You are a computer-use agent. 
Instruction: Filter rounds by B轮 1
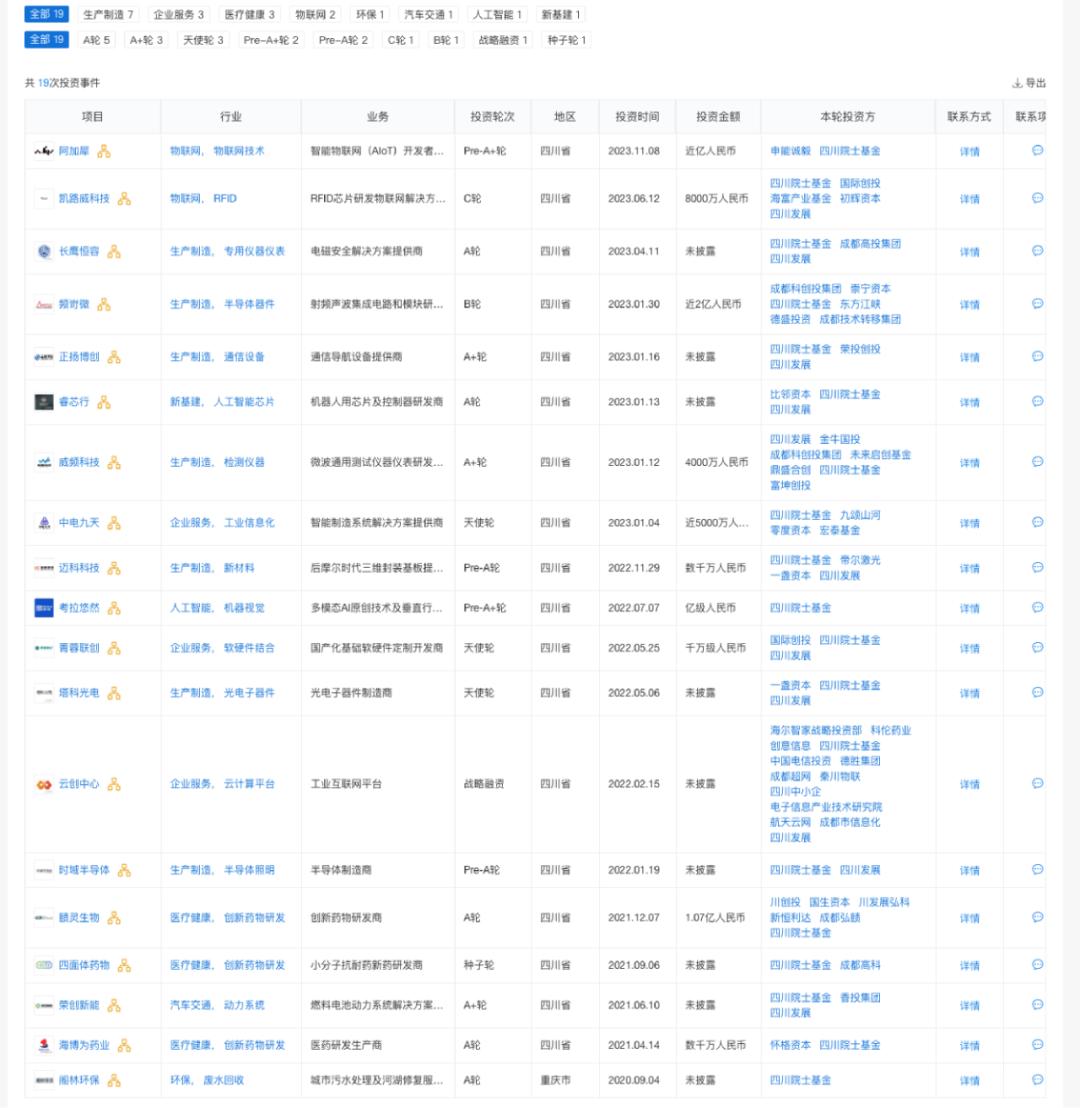446,40
